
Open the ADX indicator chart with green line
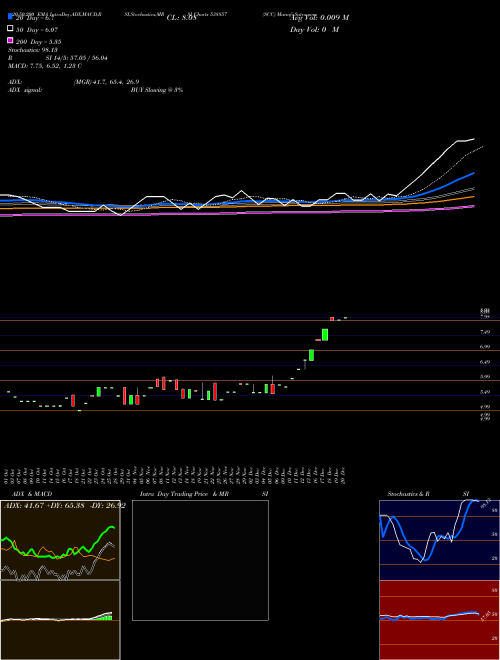(x=60, y=540)
